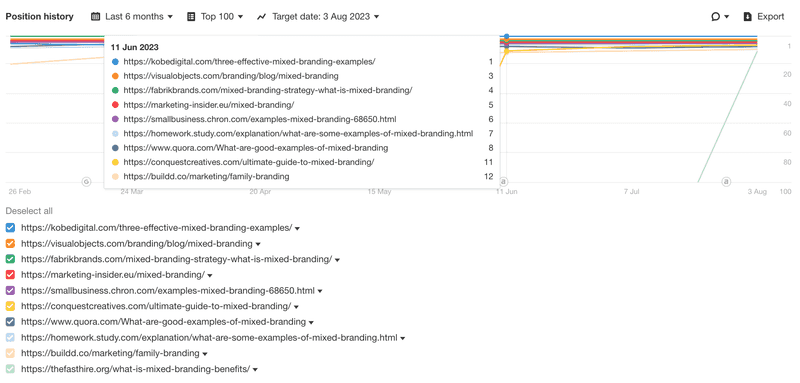
Task: Click the trend line icon beside Target date
Action: (x=261, y=17)
